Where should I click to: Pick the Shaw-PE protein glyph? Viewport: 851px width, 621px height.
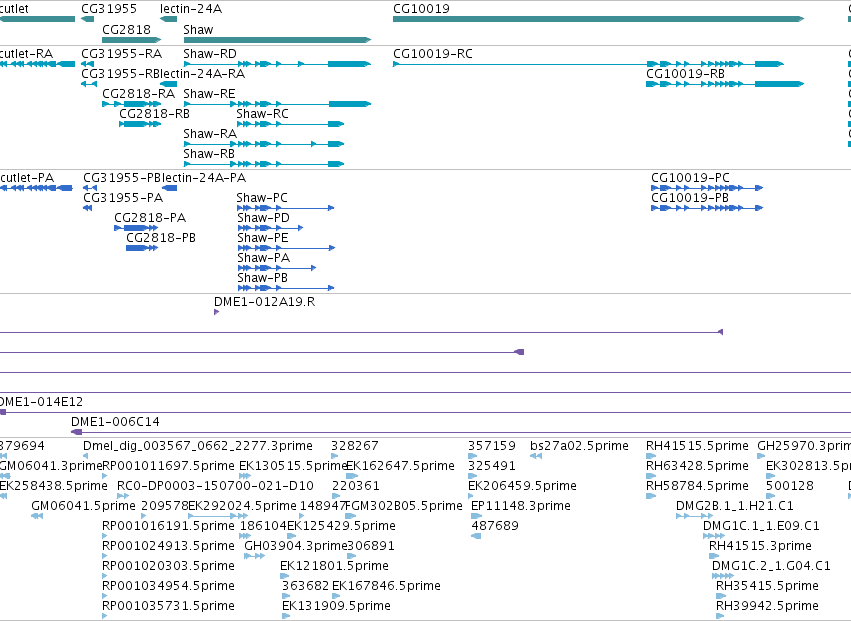coord(286,248)
